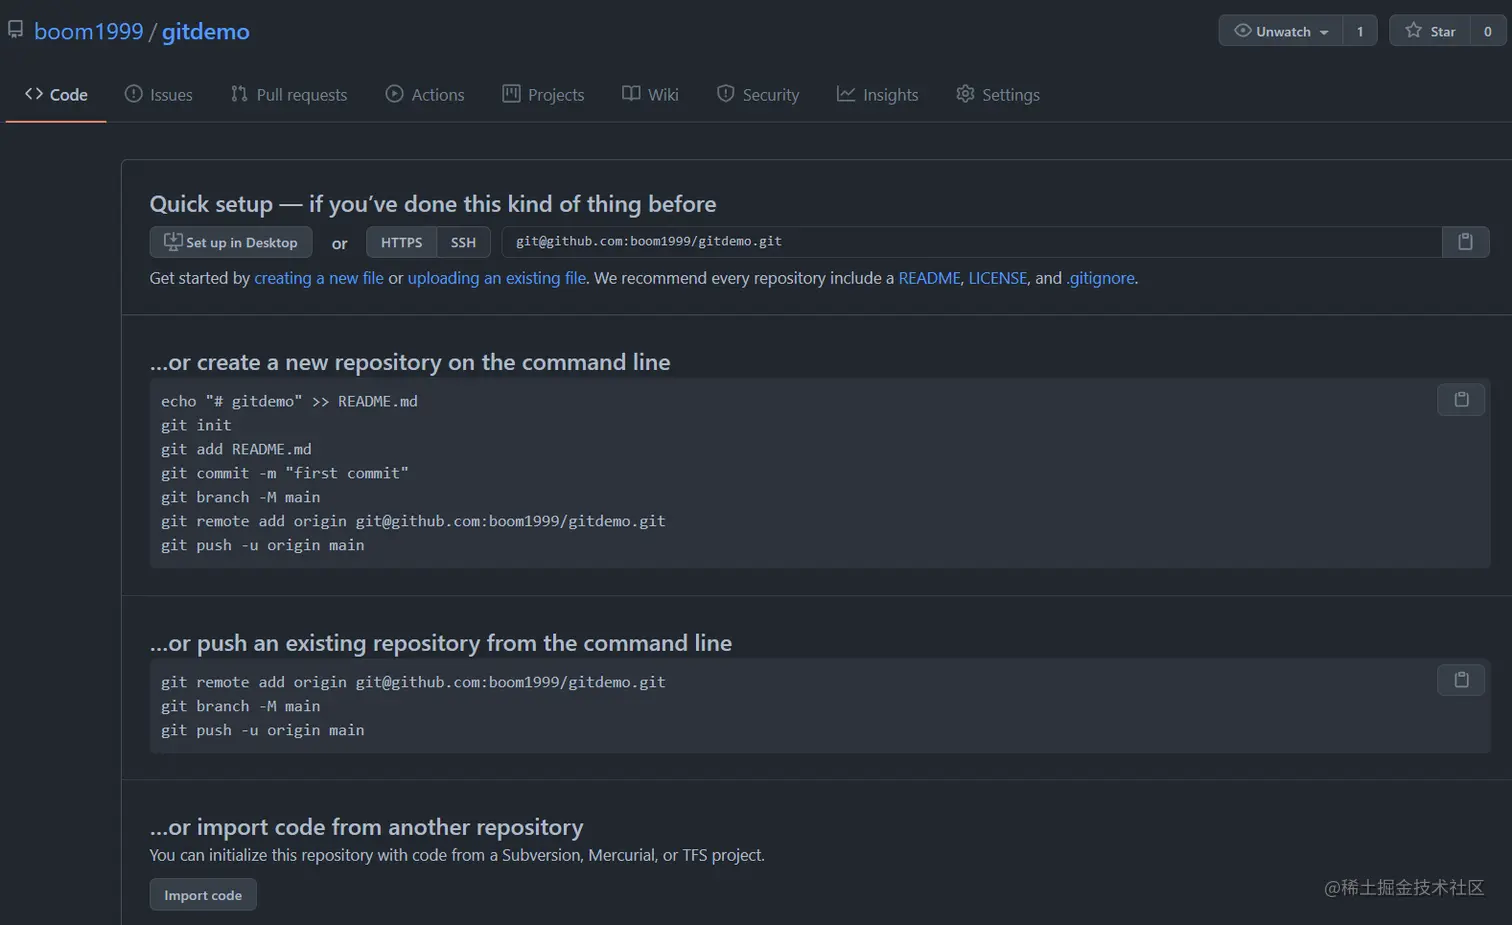Click the repository icon beside boom1999
Image resolution: width=1512 pixels, height=925 pixels.
tap(15, 30)
